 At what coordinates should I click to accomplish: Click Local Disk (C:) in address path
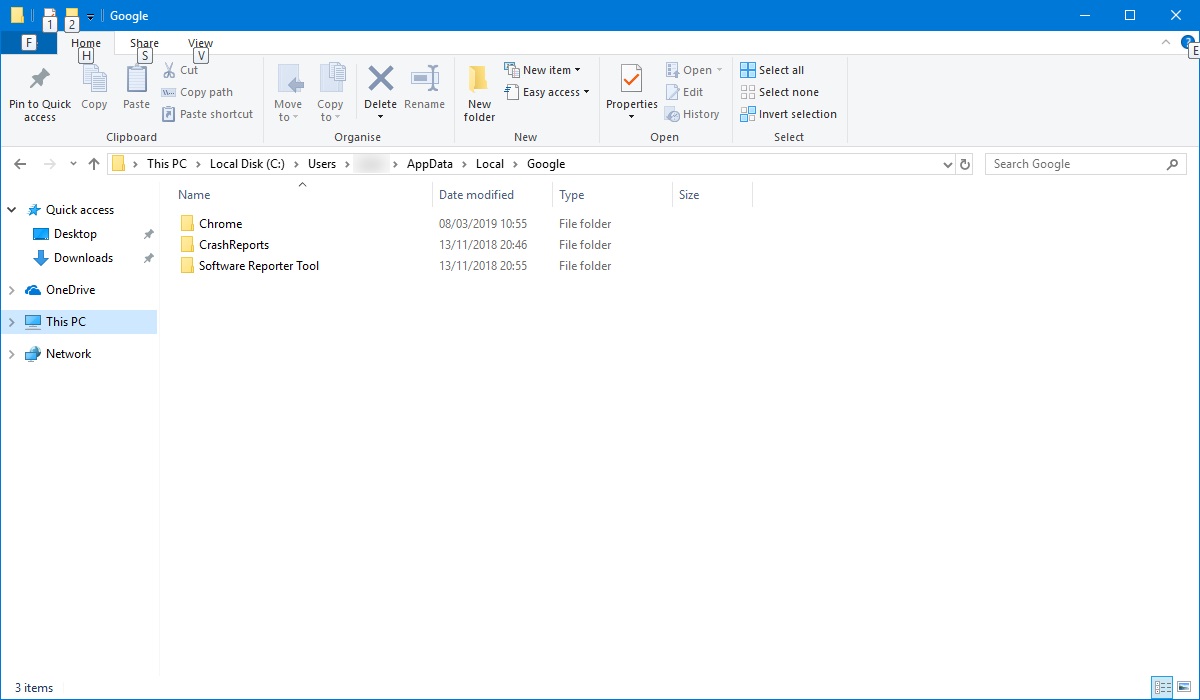247,164
